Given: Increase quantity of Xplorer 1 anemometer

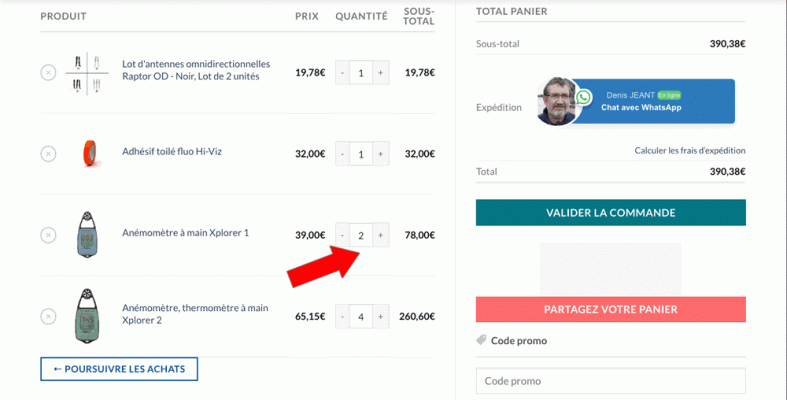Looking at the screenshot, I should click(380, 235).
